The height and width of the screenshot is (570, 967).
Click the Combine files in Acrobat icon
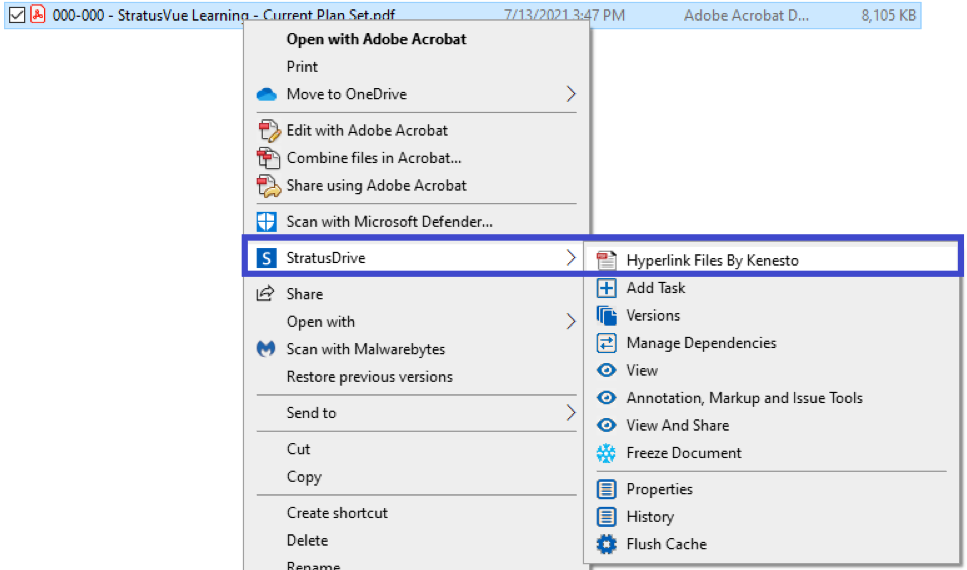tap(268, 158)
